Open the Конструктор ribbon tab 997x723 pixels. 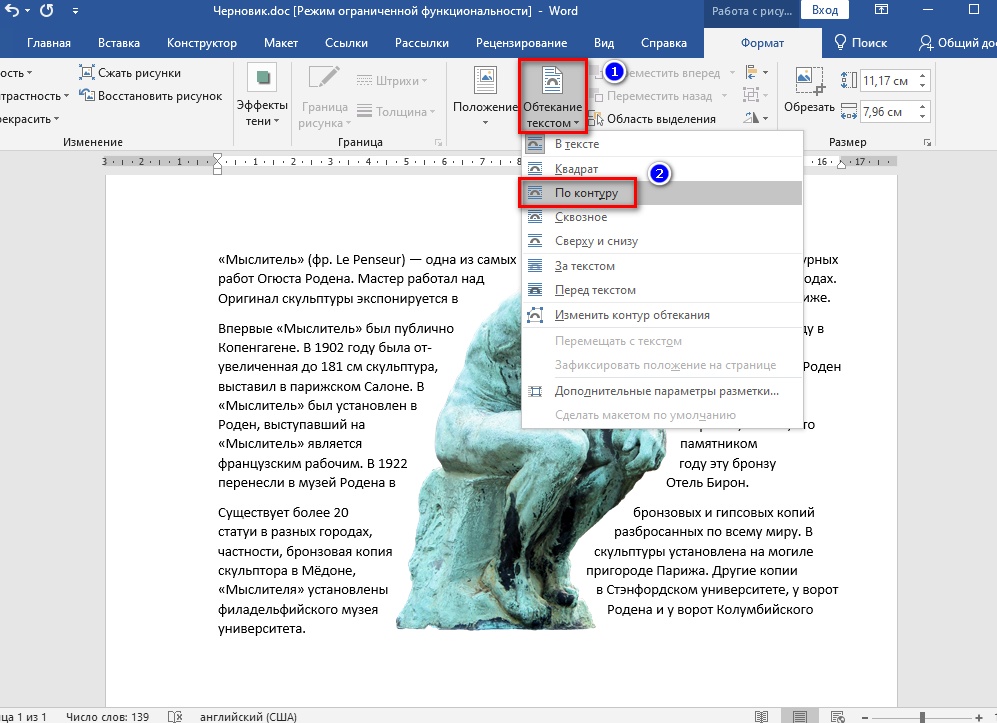point(202,43)
